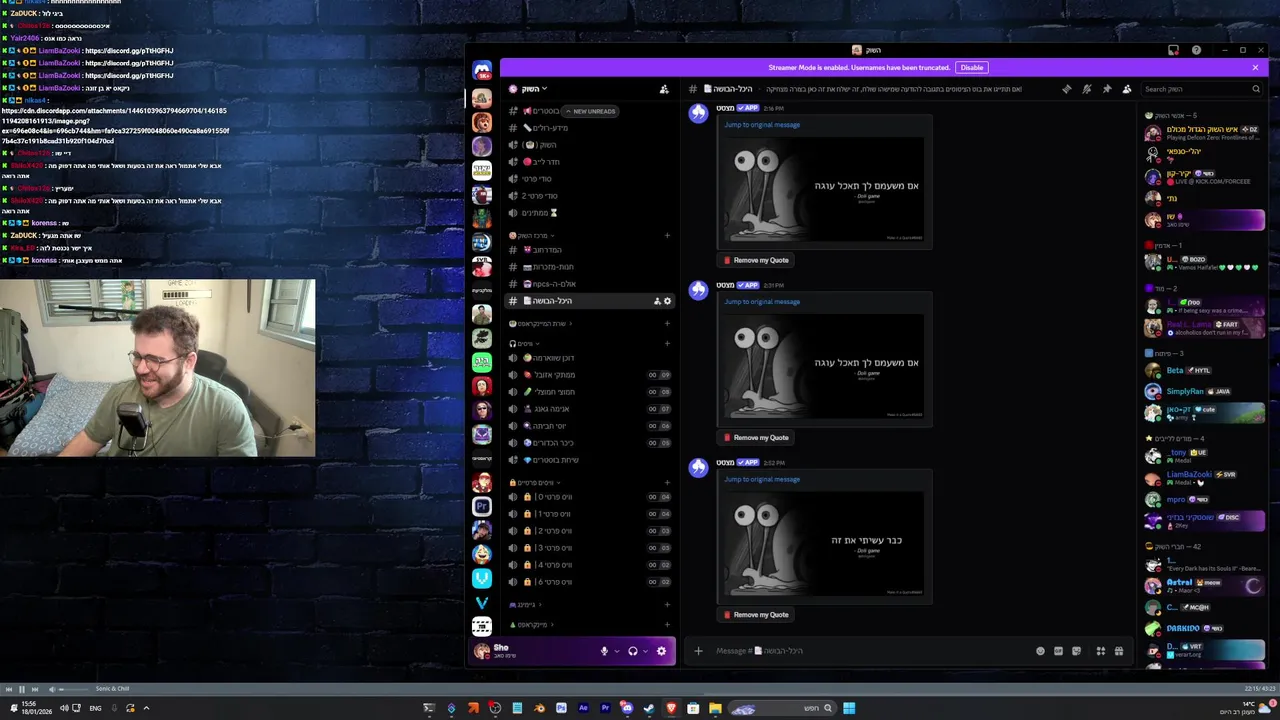
Task: Open the sticker picker icon
Action: 1076,651
